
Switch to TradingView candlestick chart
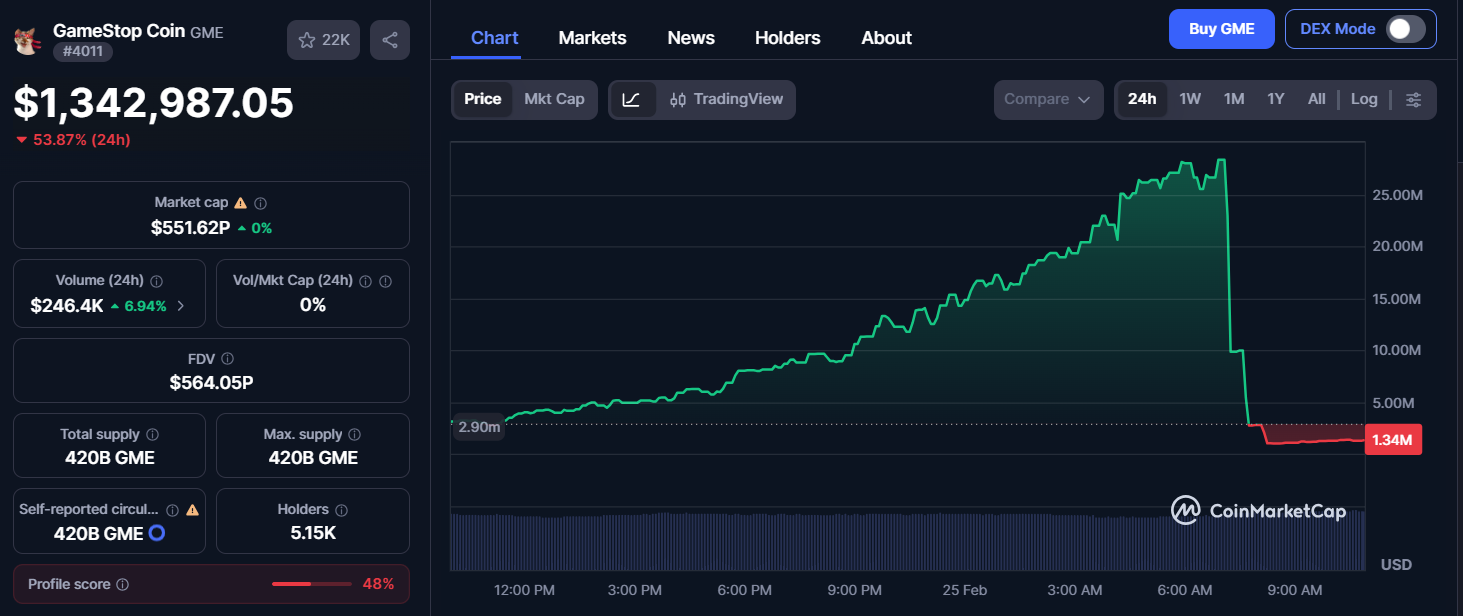pos(726,99)
